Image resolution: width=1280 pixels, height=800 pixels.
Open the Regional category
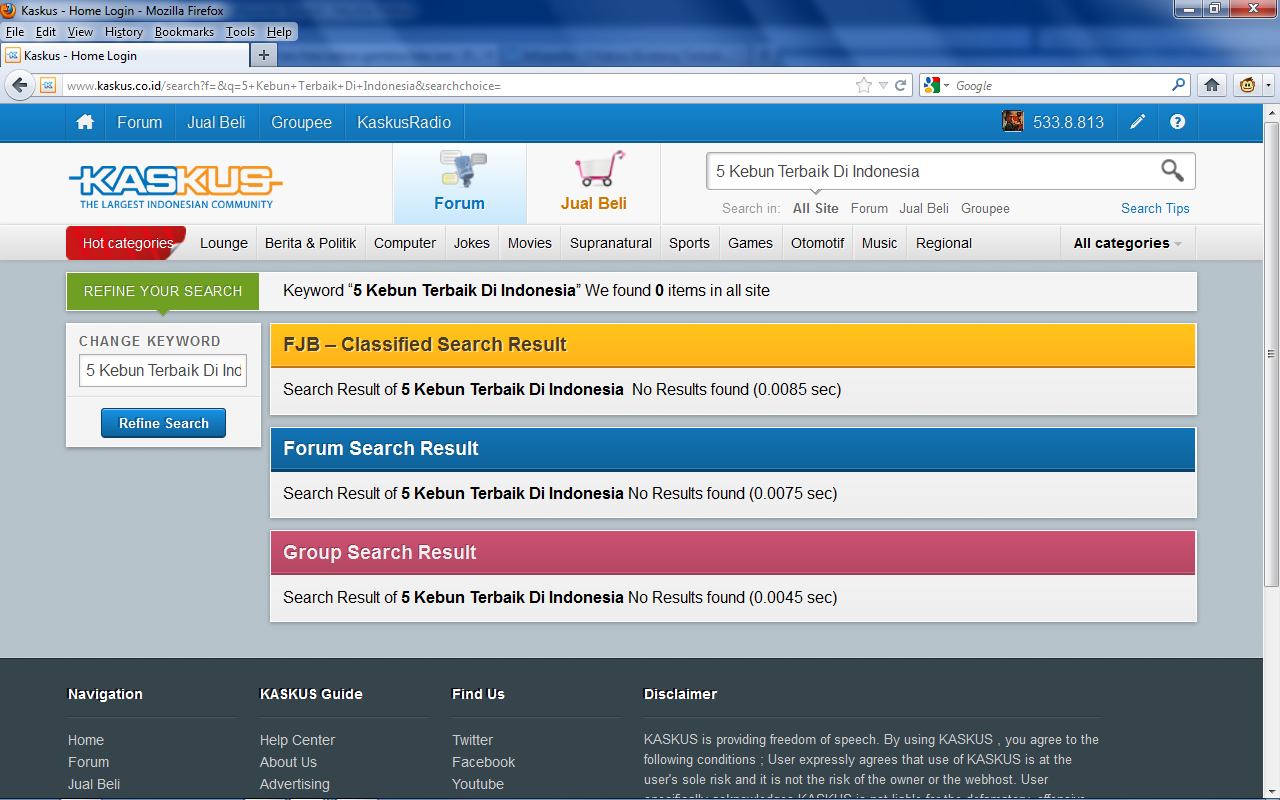944,243
